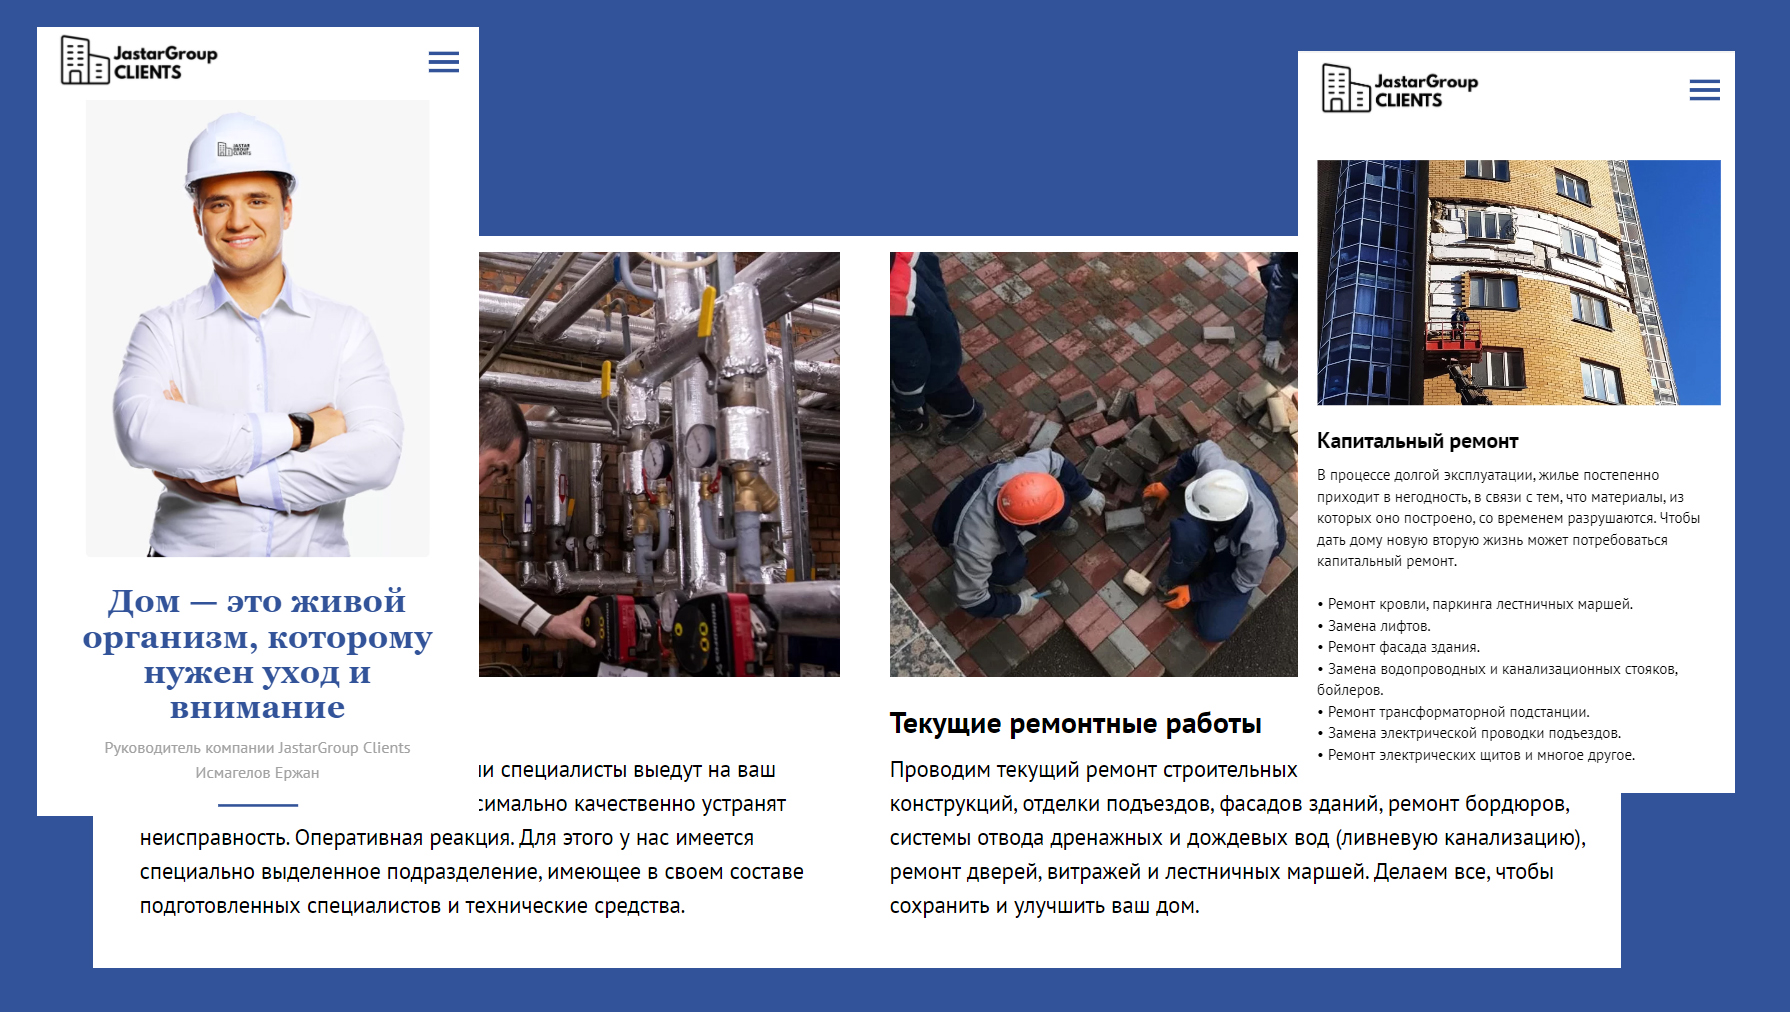
Task: Select the portrait photo of the smiling manager
Action: 257,330
